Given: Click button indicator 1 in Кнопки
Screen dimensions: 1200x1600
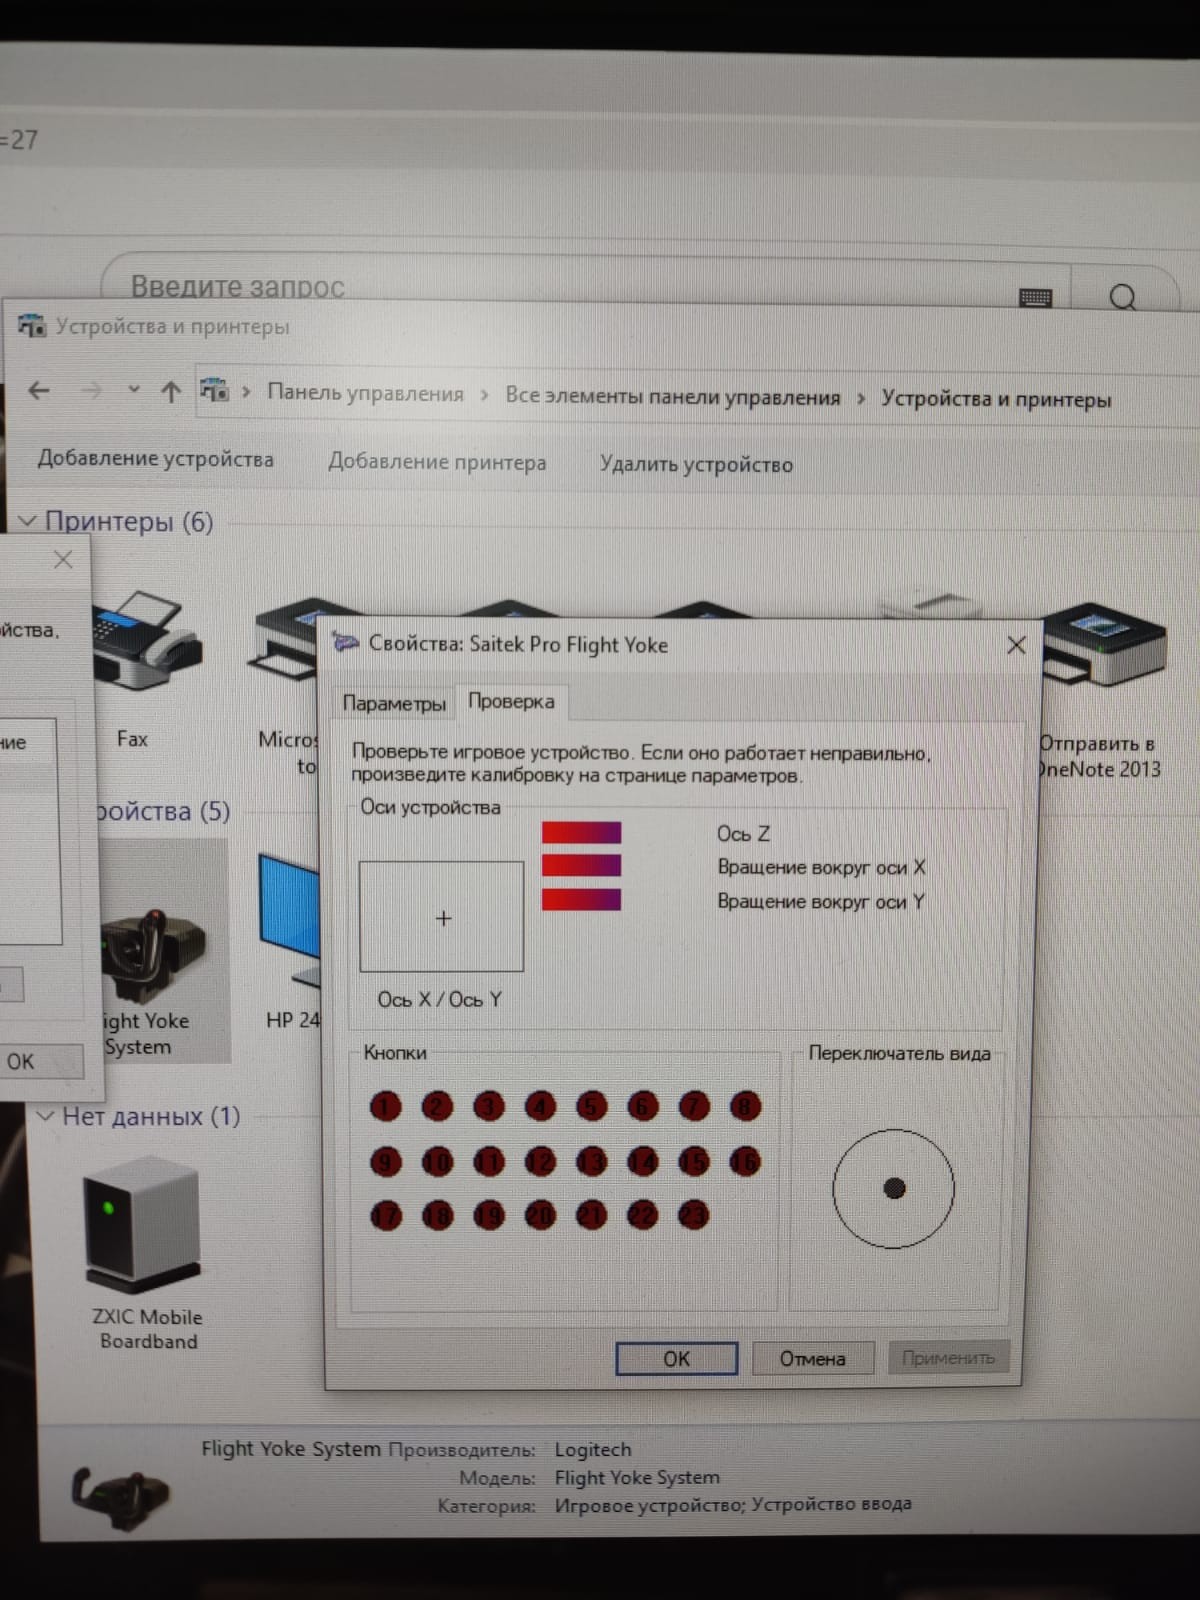Looking at the screenshot, I should (386, 1106).
